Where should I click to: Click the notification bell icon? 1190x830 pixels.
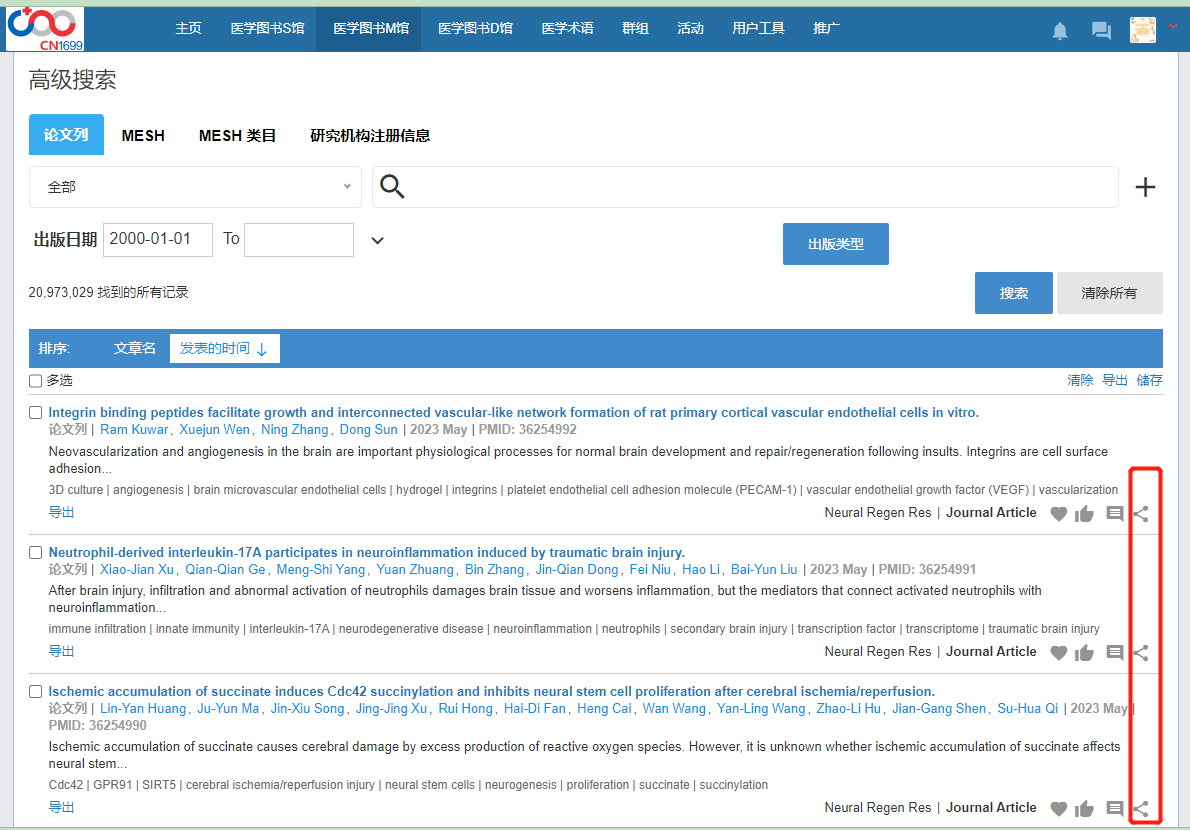(1060, 31)
